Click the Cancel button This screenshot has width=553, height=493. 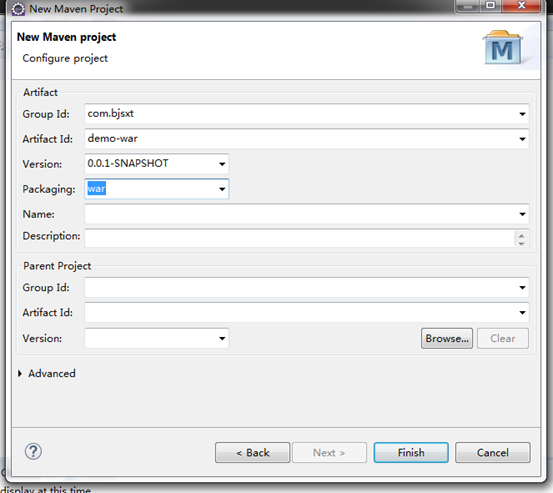pos(493,452)
